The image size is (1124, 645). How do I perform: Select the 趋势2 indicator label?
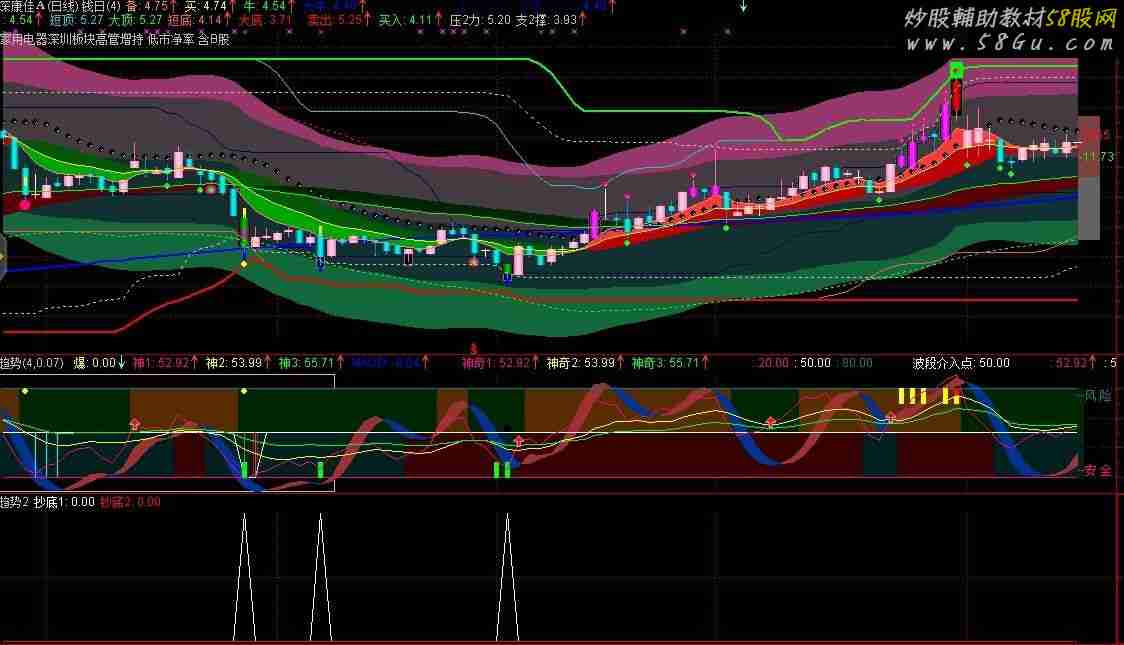point(16,502)
